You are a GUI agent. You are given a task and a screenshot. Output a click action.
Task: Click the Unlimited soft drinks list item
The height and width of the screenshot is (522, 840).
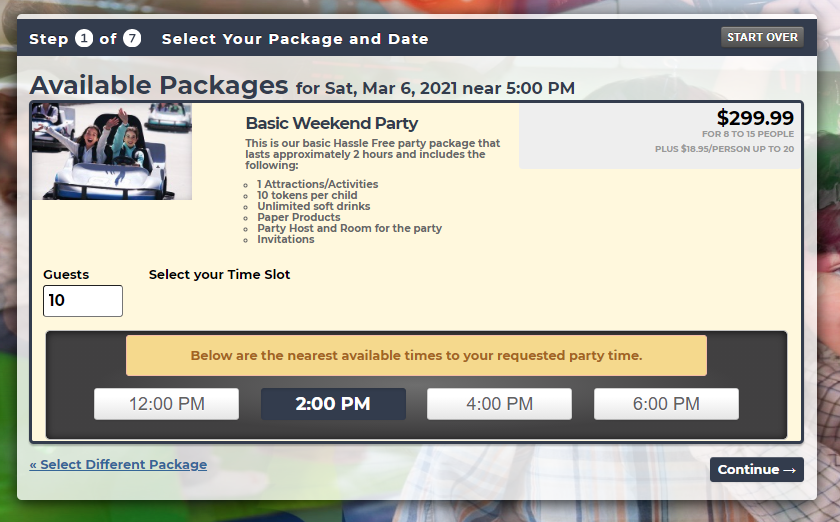coord(313,206)
